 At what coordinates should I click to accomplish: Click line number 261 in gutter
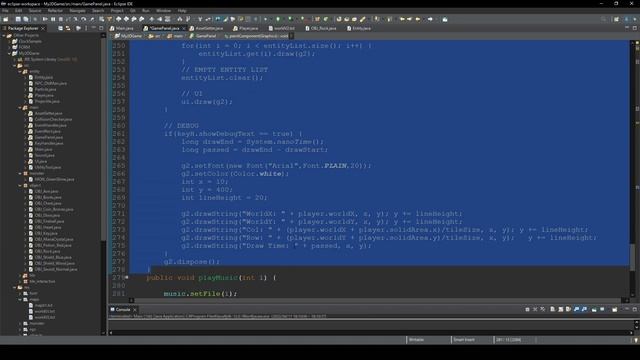click(119, 134)
